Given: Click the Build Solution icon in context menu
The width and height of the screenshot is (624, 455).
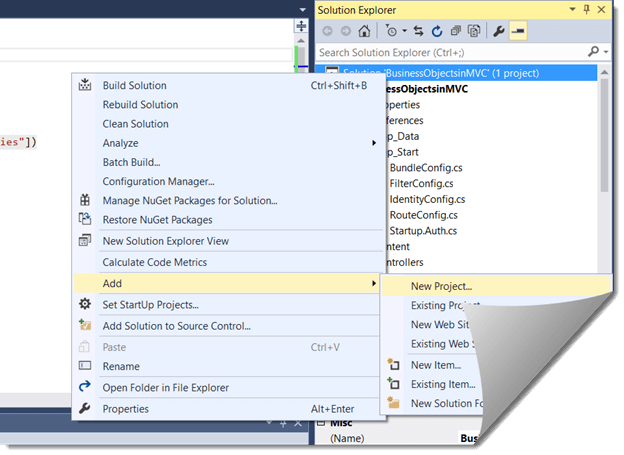Looking at the screenshot, I should tap(85, 85).
